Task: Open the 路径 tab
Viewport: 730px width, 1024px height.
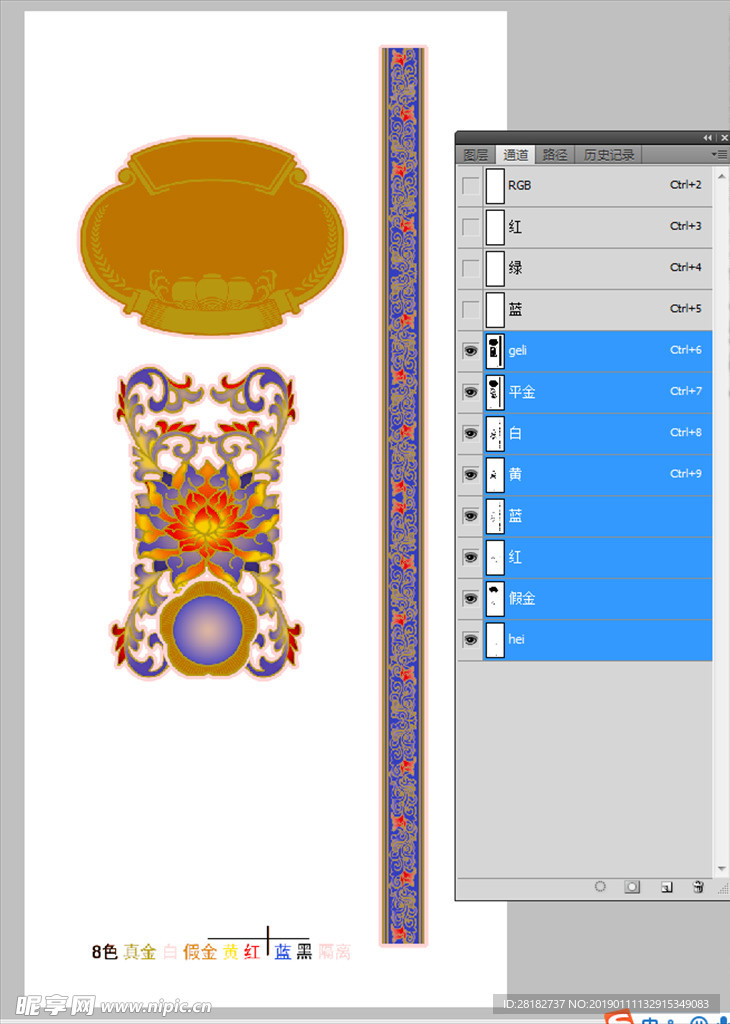Action: coord(554,155)
